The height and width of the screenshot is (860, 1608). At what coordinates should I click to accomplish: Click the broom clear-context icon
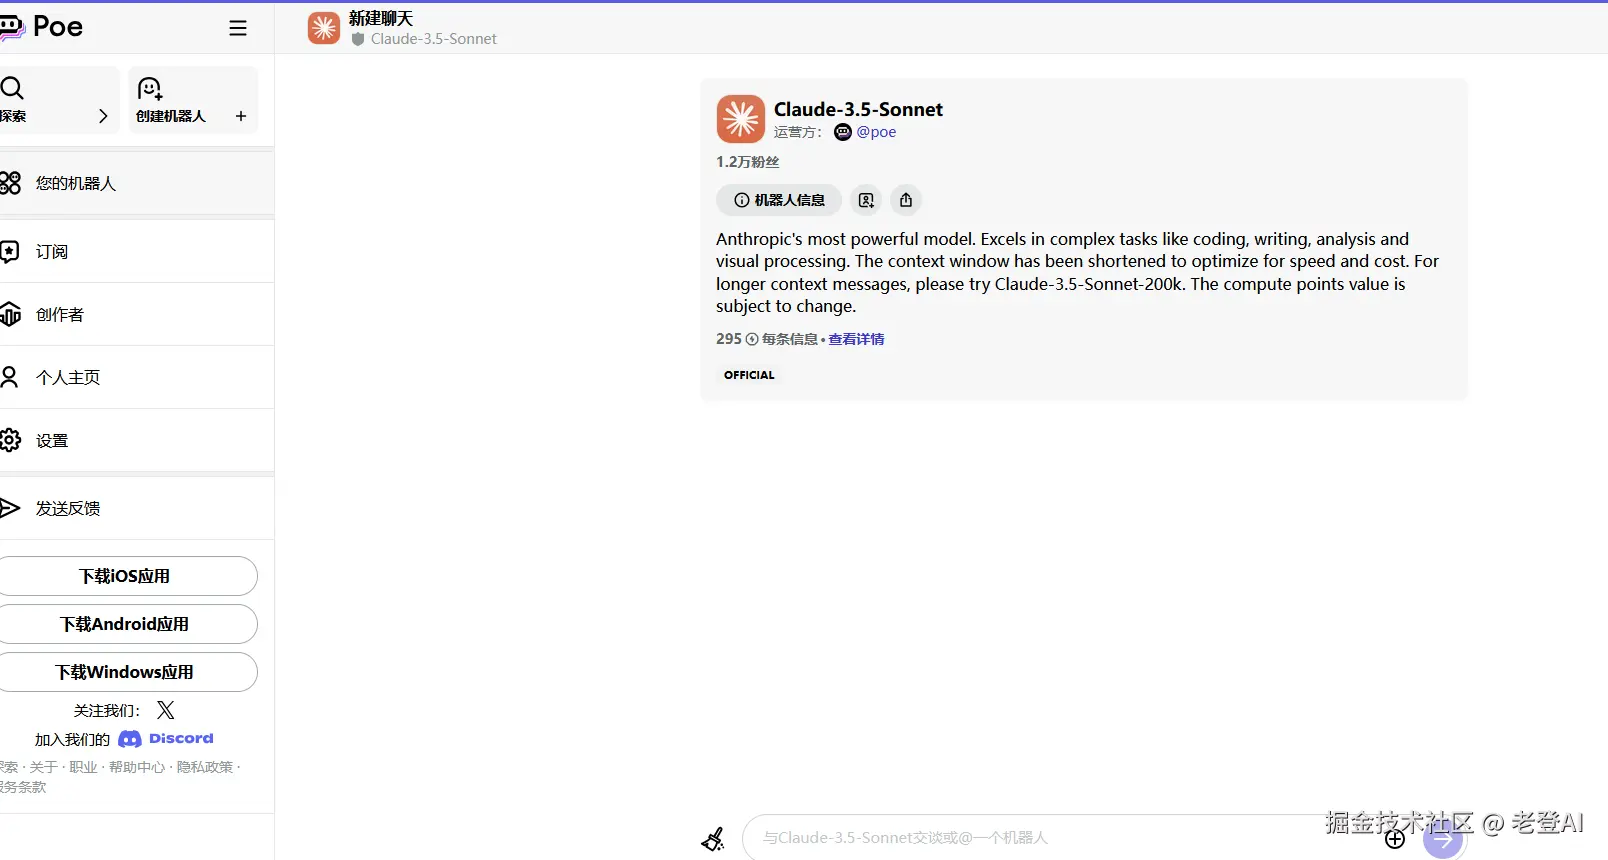[x=713, y=839]
